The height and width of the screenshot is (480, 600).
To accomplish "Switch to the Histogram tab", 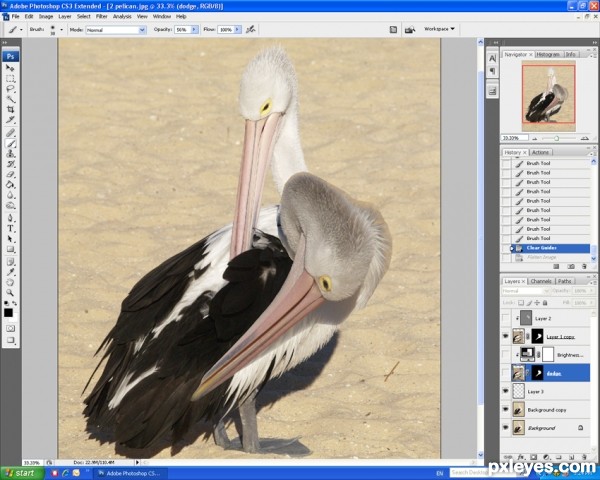I will (548, 54).
